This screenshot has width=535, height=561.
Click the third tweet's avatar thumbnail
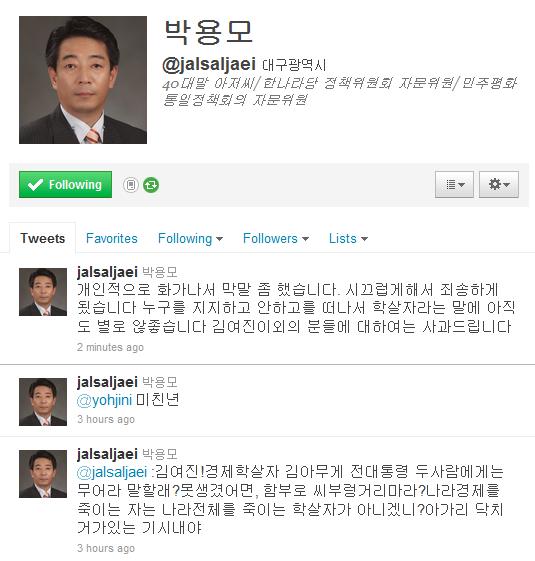[x=43, y=474]
